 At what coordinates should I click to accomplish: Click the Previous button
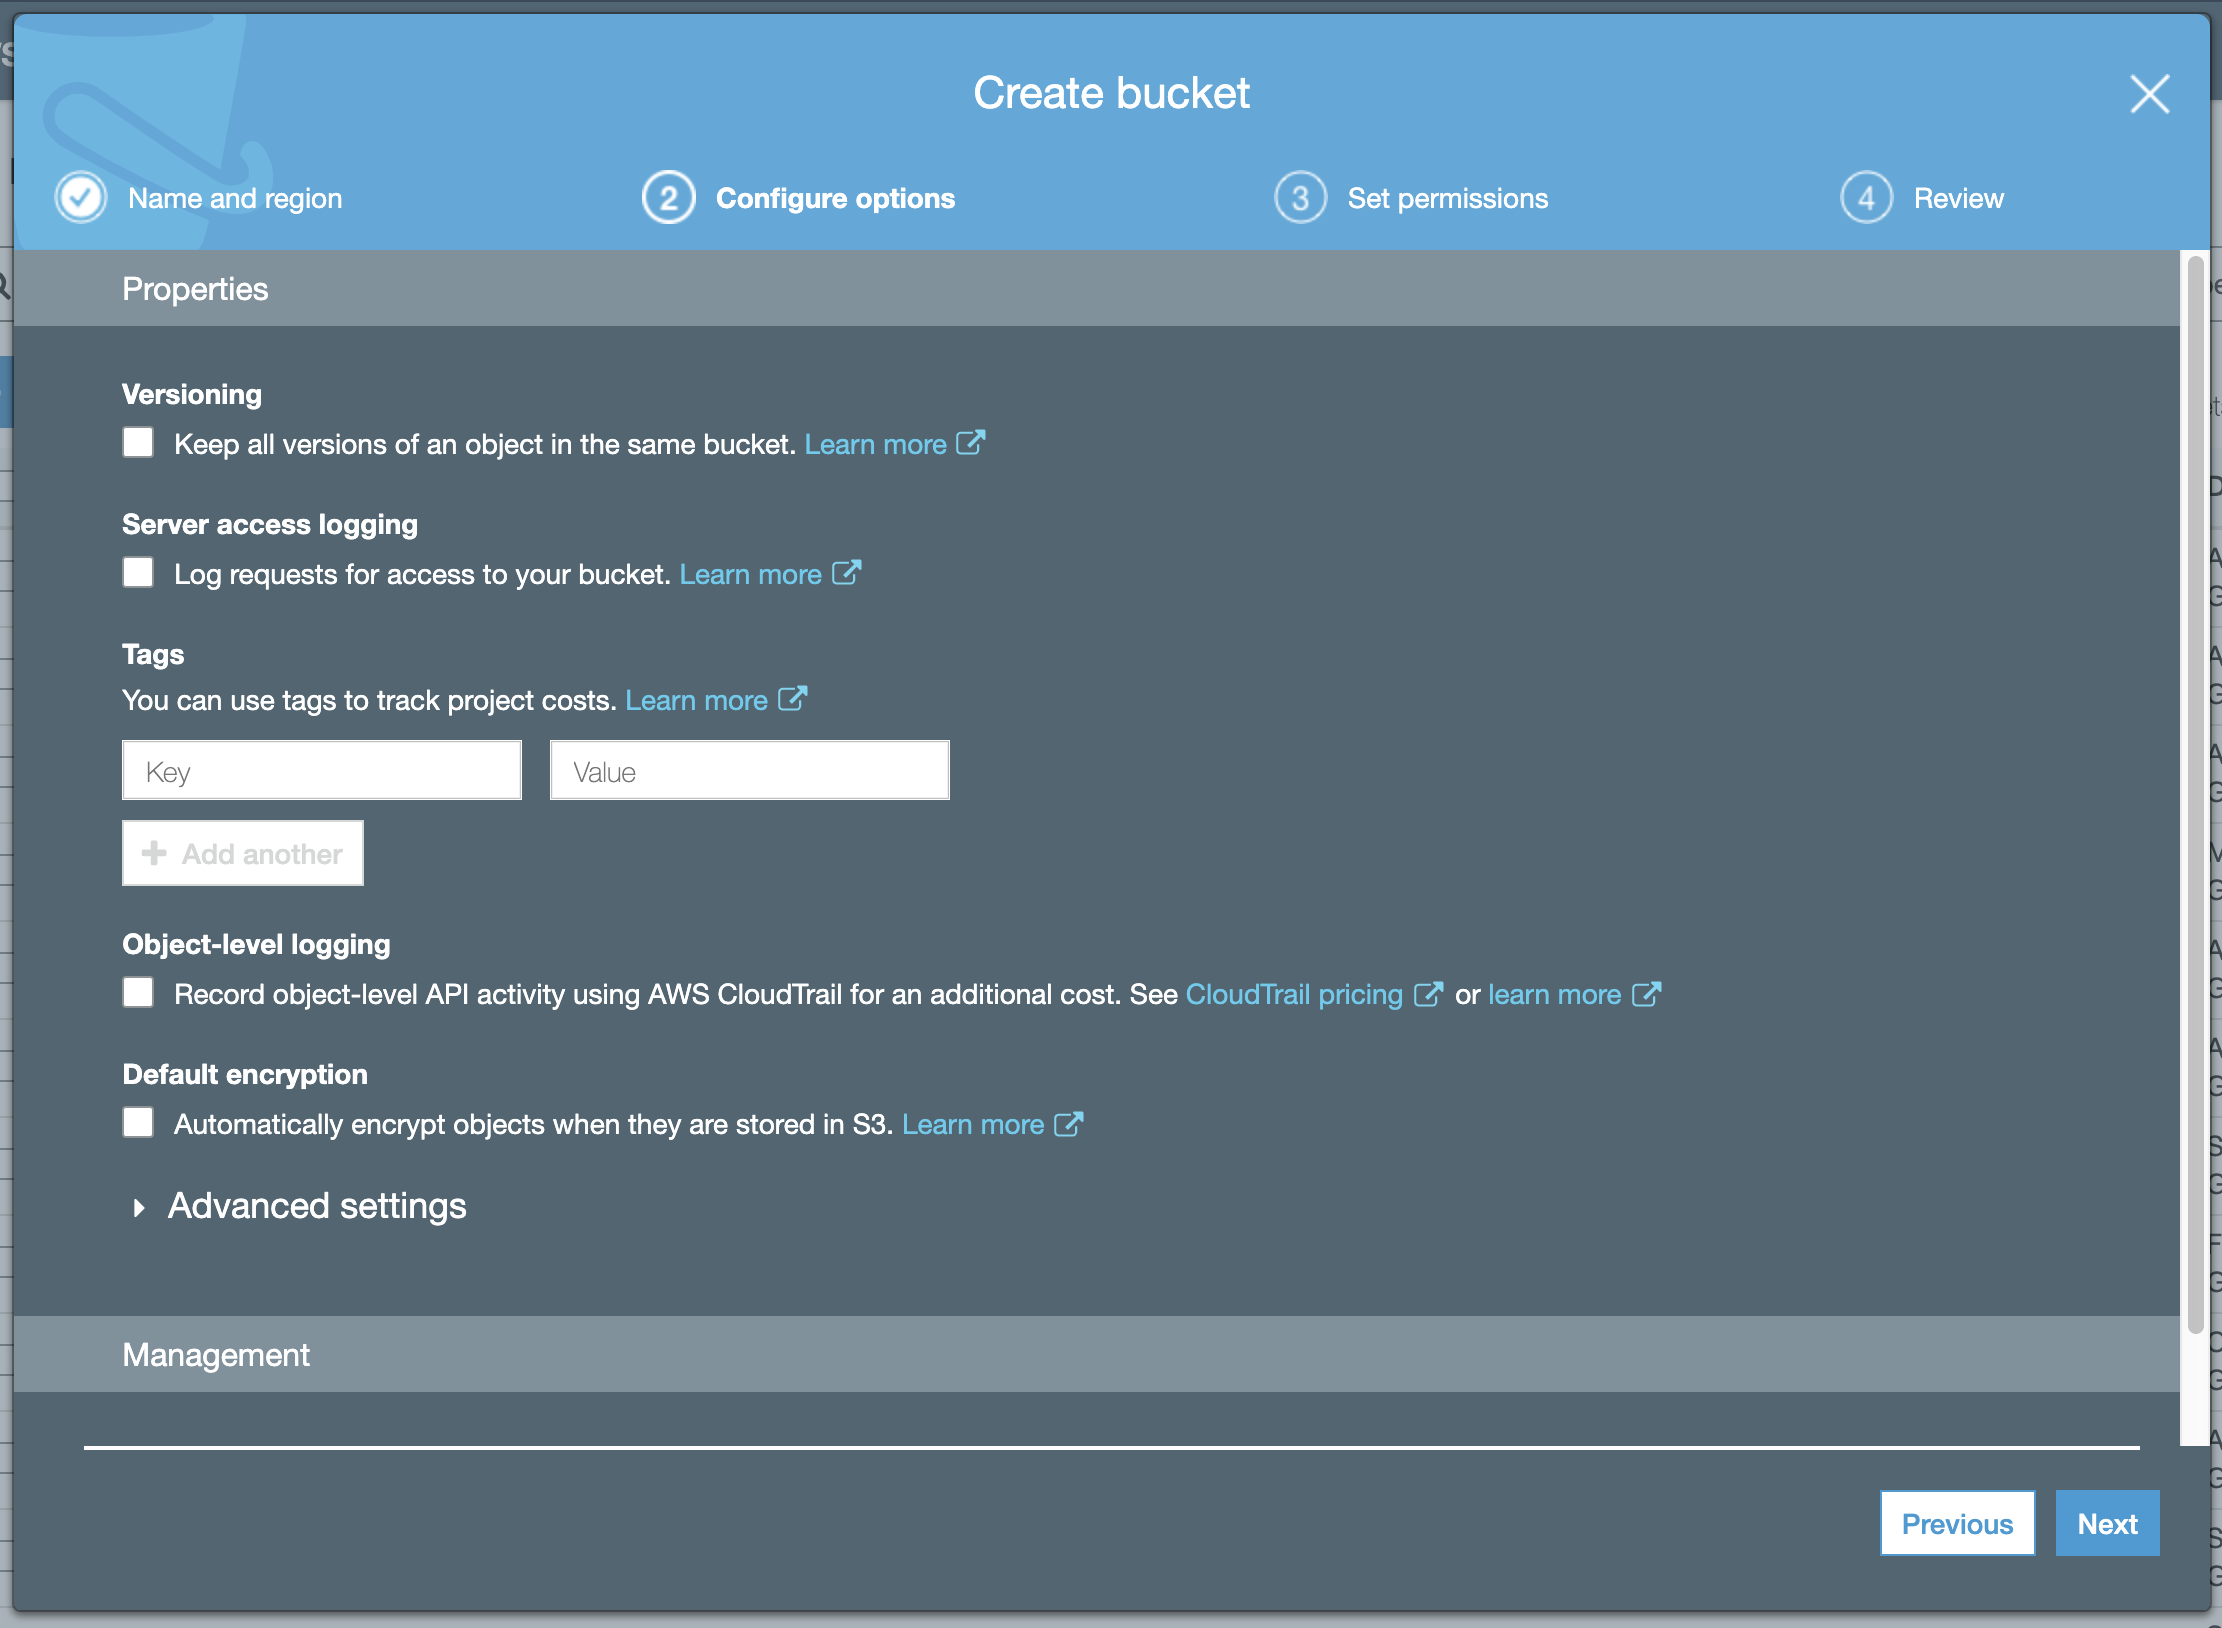[1957, 1523]
